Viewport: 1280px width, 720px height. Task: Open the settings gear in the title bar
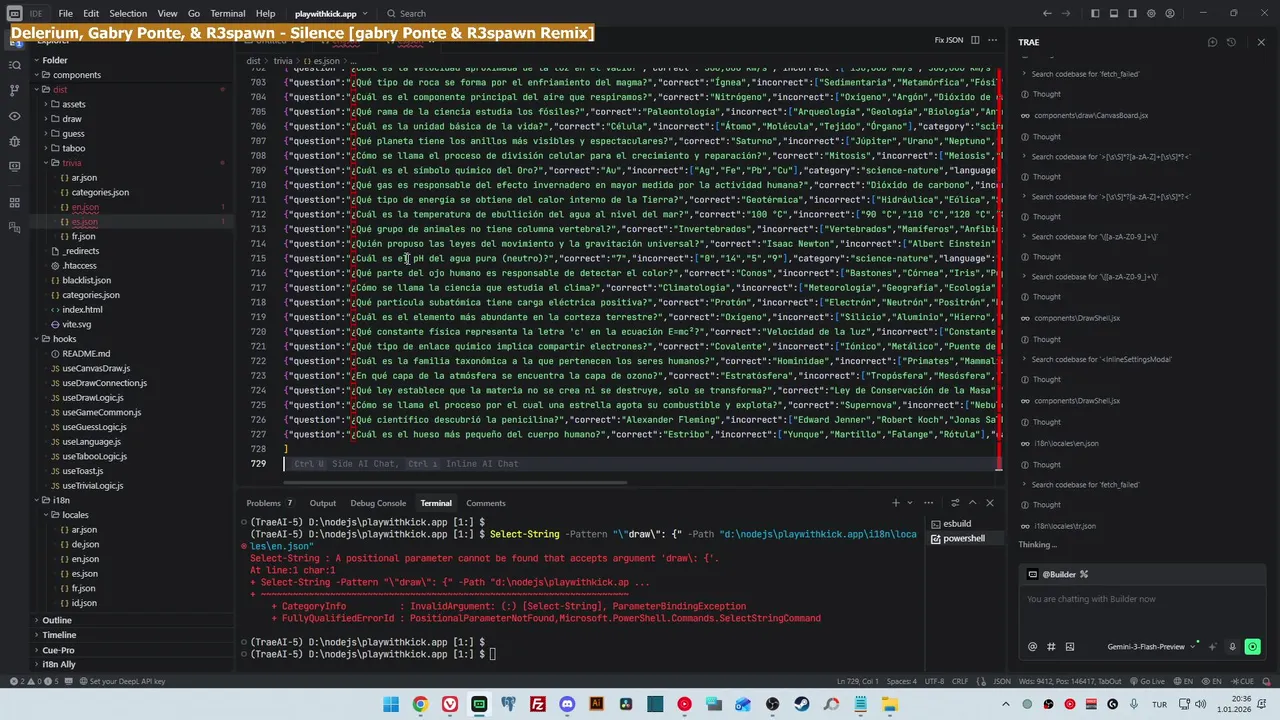(x=1151, y=13)
